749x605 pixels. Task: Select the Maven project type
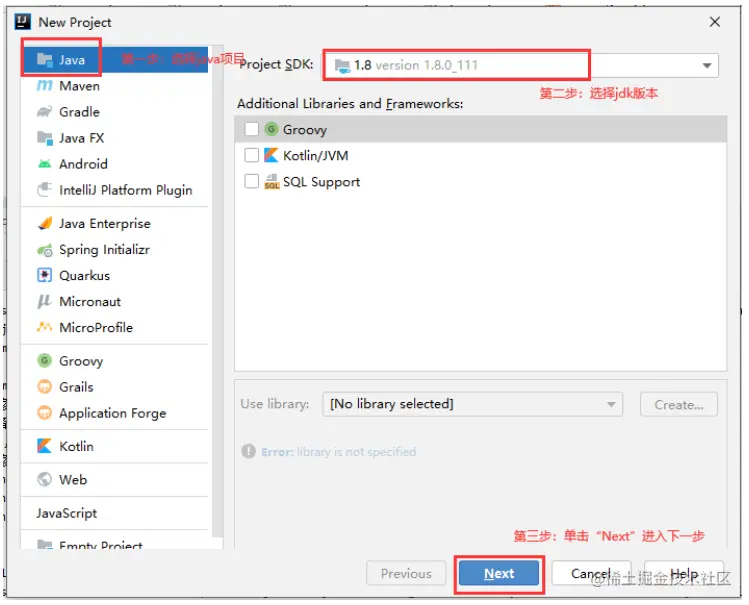(x=115, y=86)
